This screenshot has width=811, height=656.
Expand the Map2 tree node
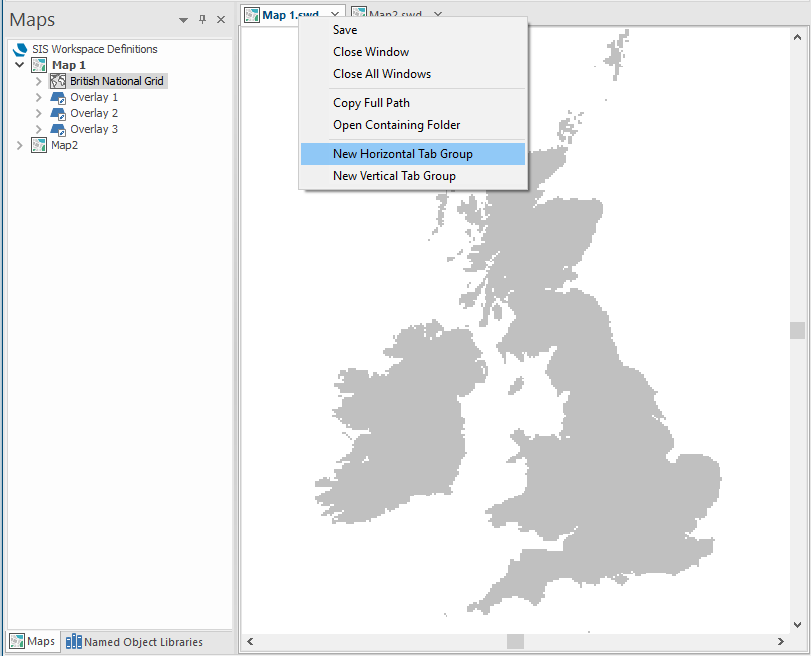pyautogui.click(x=20, y=145)
